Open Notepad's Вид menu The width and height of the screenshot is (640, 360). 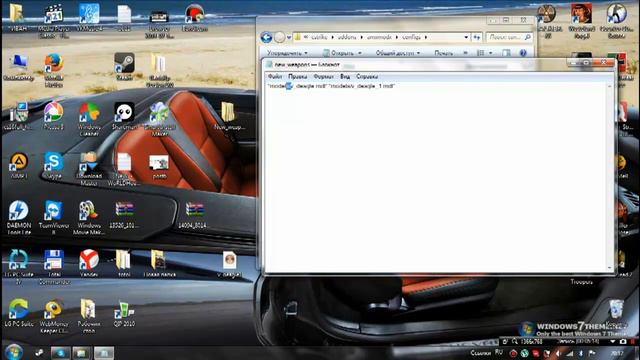click(345, 76)
